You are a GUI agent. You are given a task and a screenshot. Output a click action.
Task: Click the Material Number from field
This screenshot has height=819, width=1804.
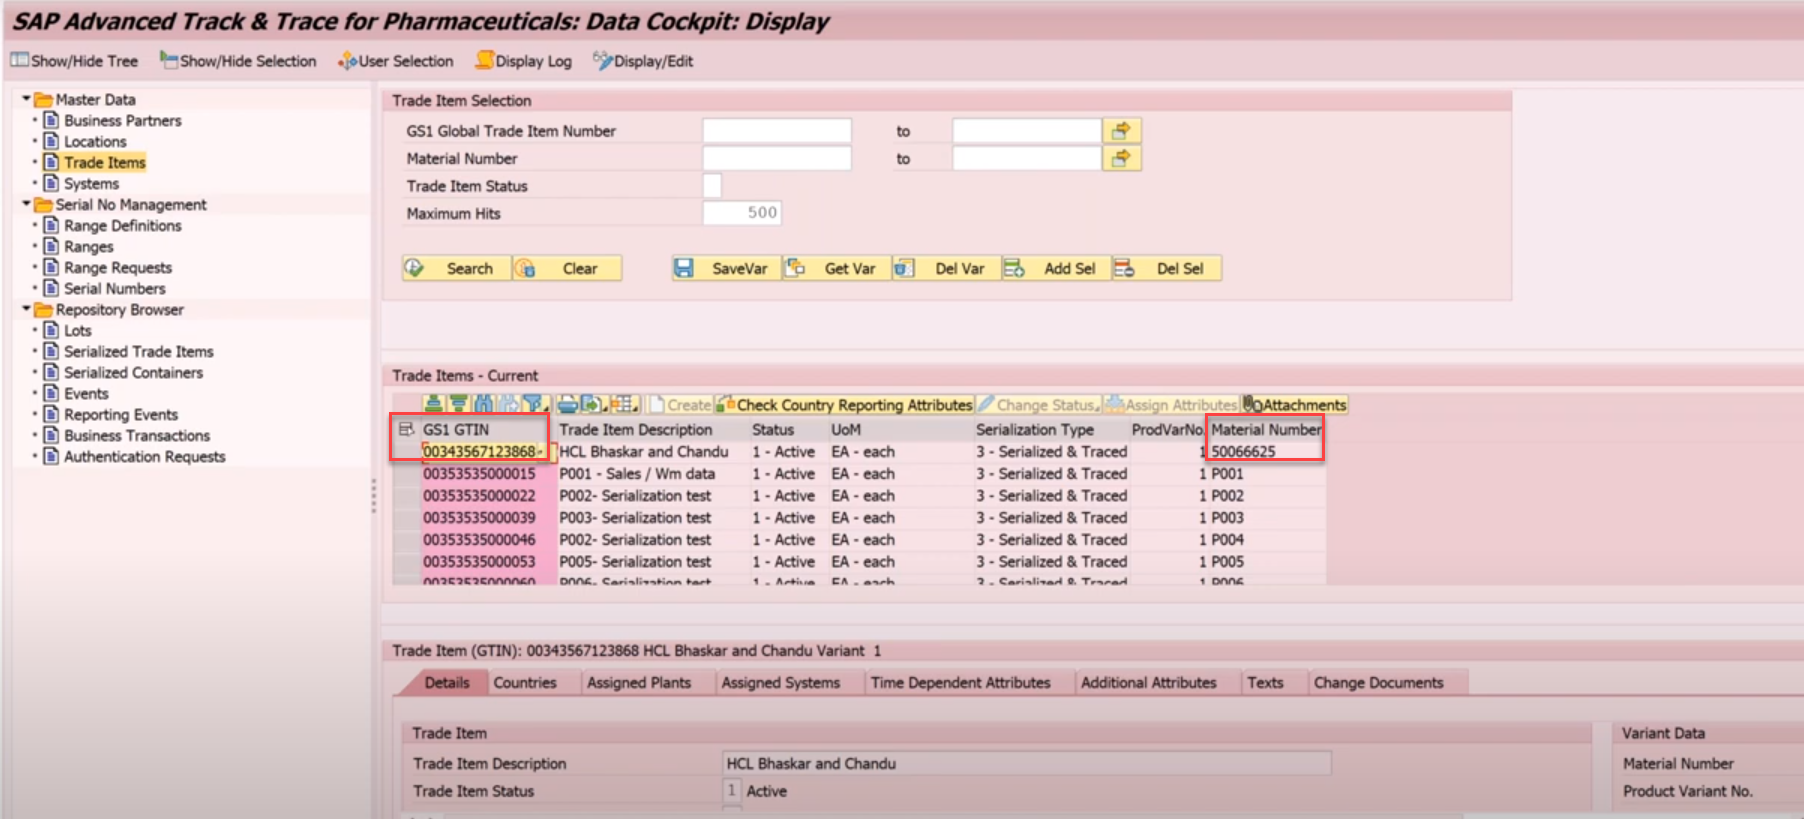[x=777, y=158]
